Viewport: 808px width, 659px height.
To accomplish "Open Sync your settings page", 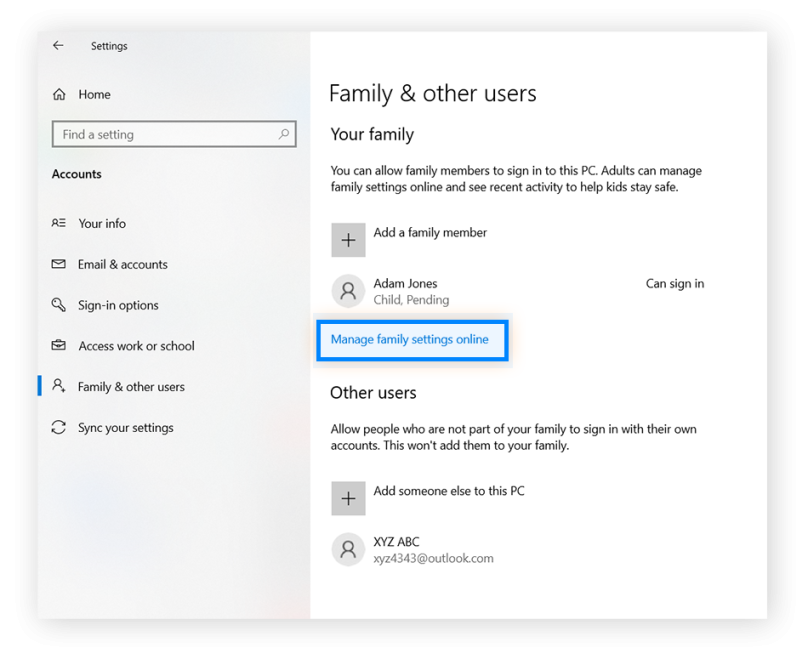I will [123, 427].
